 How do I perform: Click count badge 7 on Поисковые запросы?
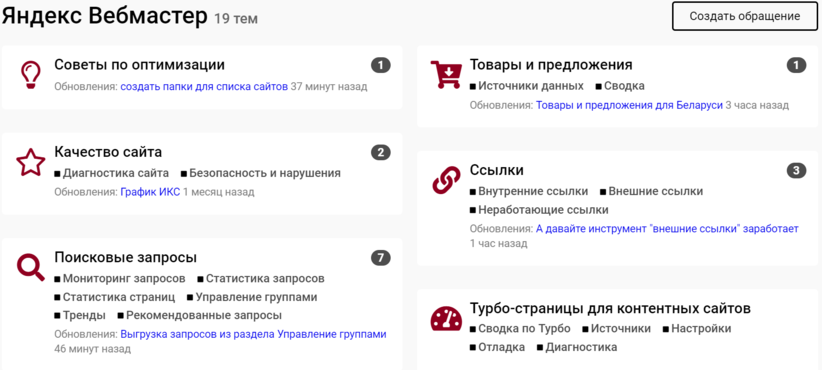[381, 258]
